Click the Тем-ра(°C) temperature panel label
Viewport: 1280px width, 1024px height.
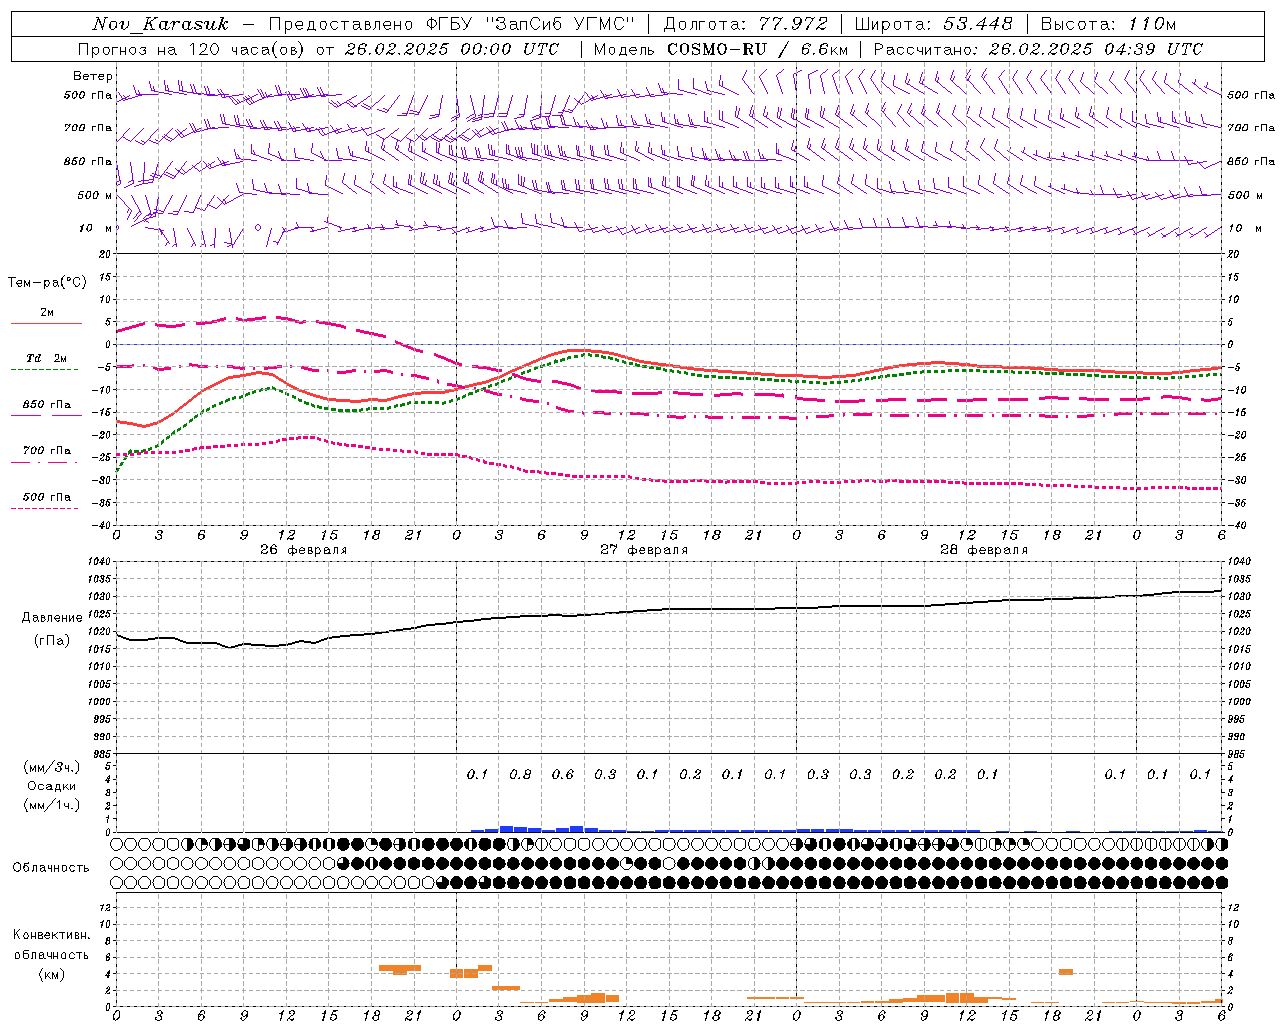[48, 283]
